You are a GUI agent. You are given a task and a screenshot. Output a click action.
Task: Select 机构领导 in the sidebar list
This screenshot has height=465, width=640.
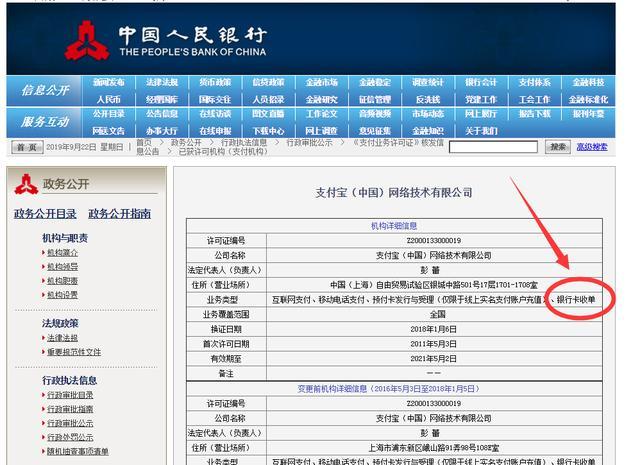coord(62,267)
